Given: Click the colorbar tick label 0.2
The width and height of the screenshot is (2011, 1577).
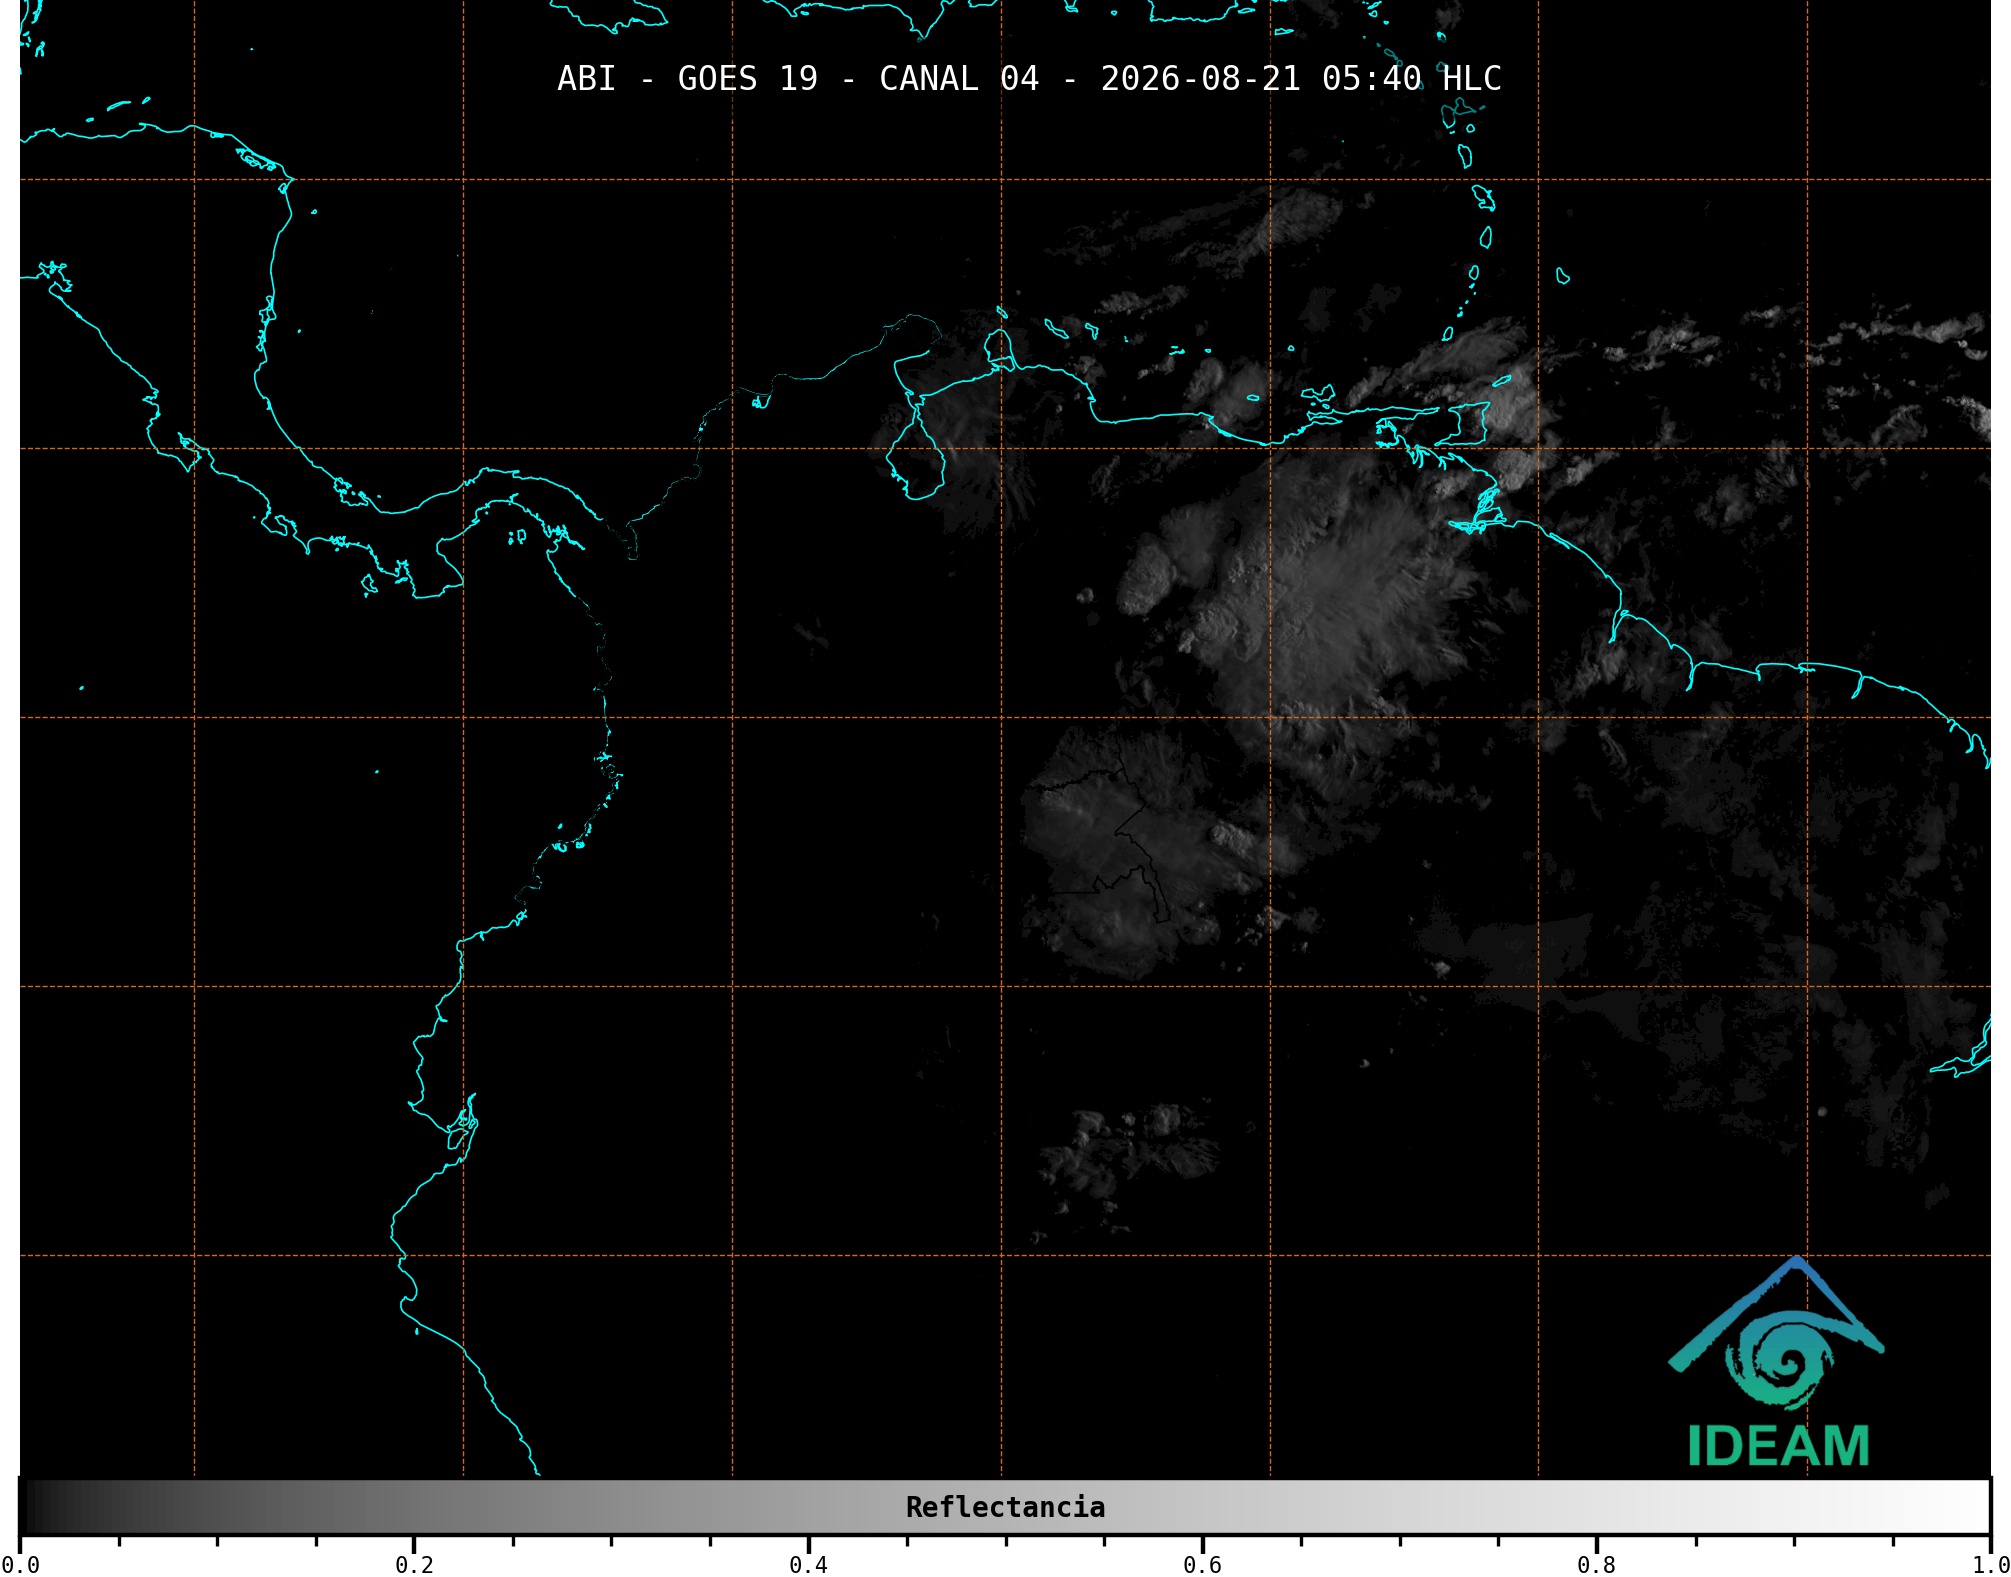Looking at the screenshot, I should coord(414,1565).
